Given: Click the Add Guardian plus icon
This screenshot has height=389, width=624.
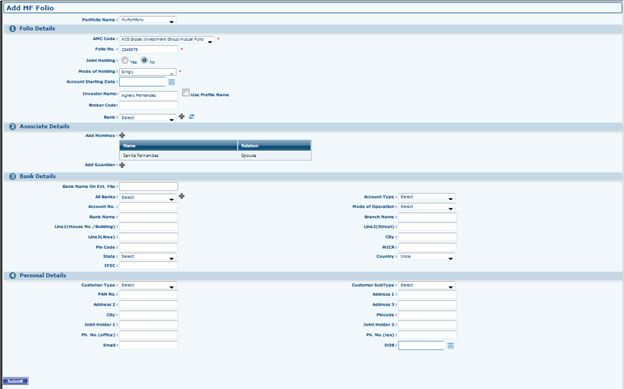Looking at the screenshot, I should [x=122, y=165].
